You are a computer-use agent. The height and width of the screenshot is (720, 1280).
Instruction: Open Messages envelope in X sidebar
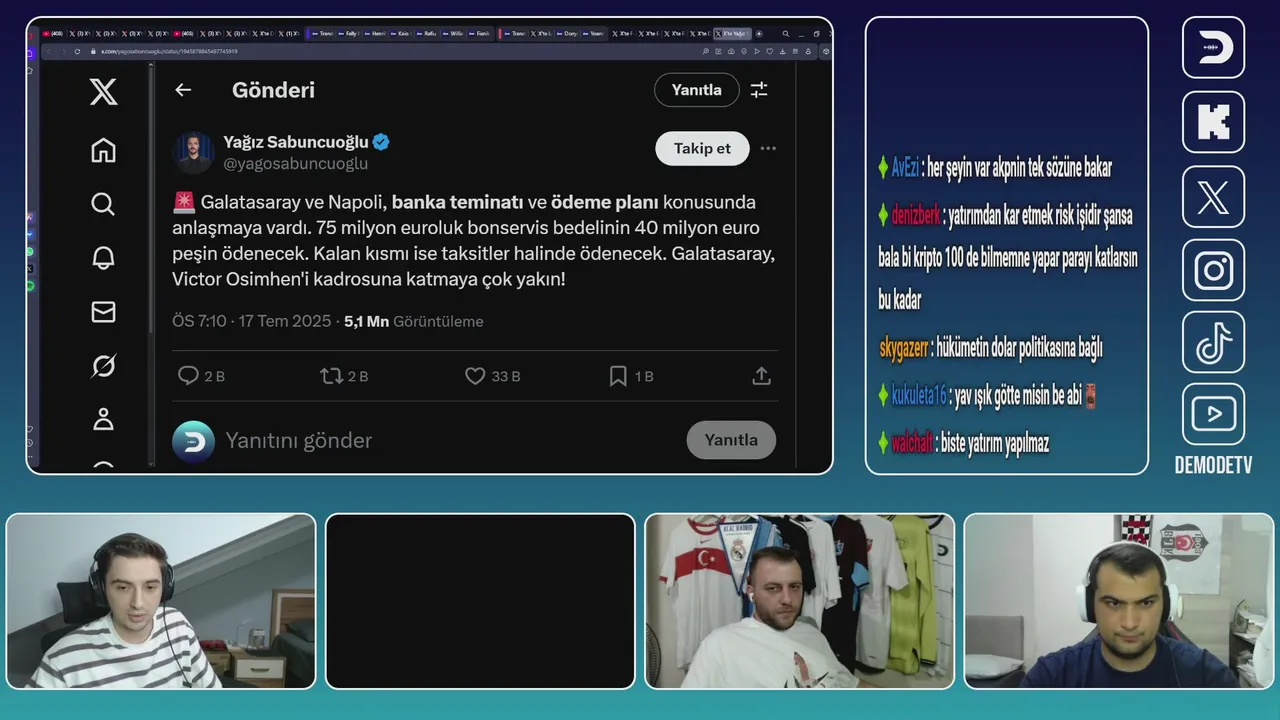click(103, 312)
